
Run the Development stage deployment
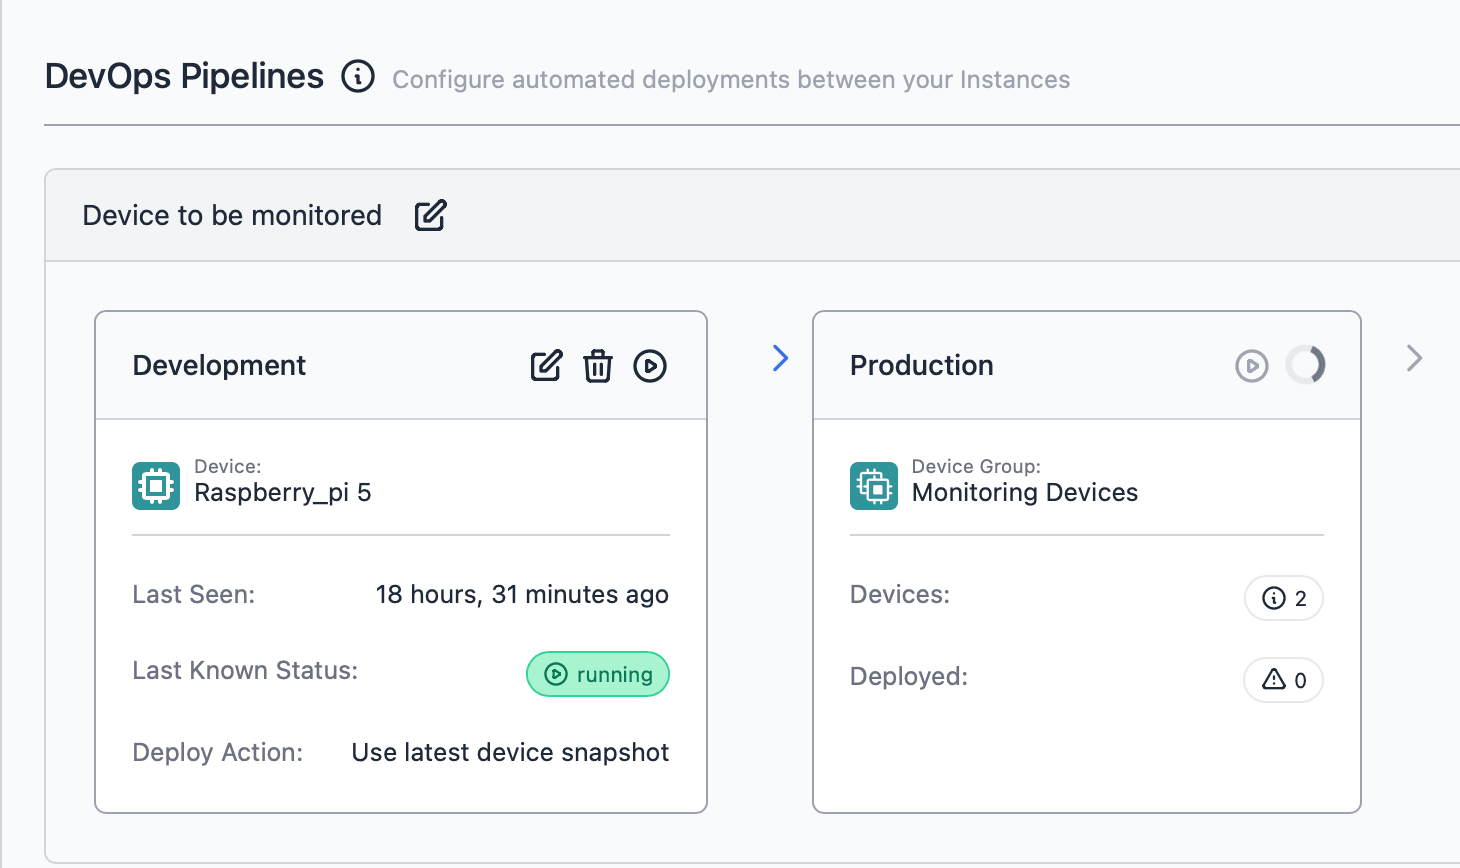click(x=650, y=366)
